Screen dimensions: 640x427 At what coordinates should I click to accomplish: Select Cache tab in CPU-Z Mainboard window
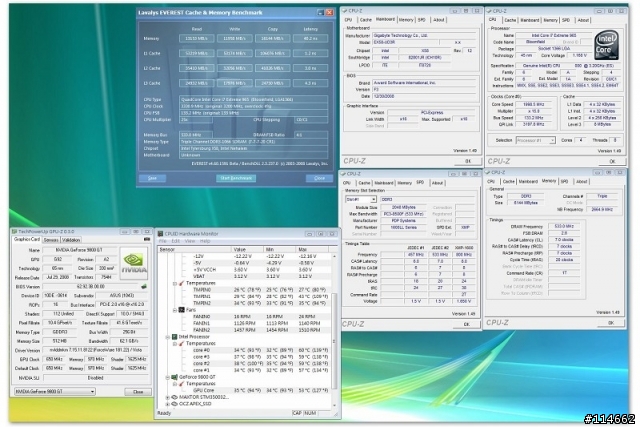click(366, 20)
